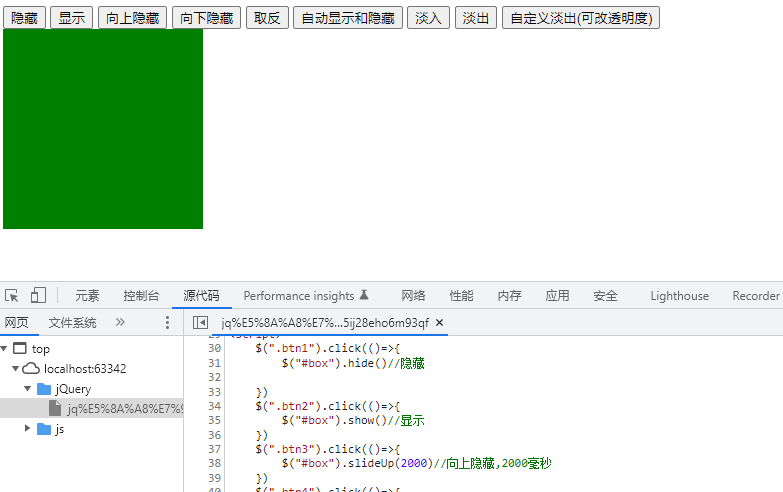Click the green box element
The width and height of the screenshot is (783, 492).
coord(103,129)
